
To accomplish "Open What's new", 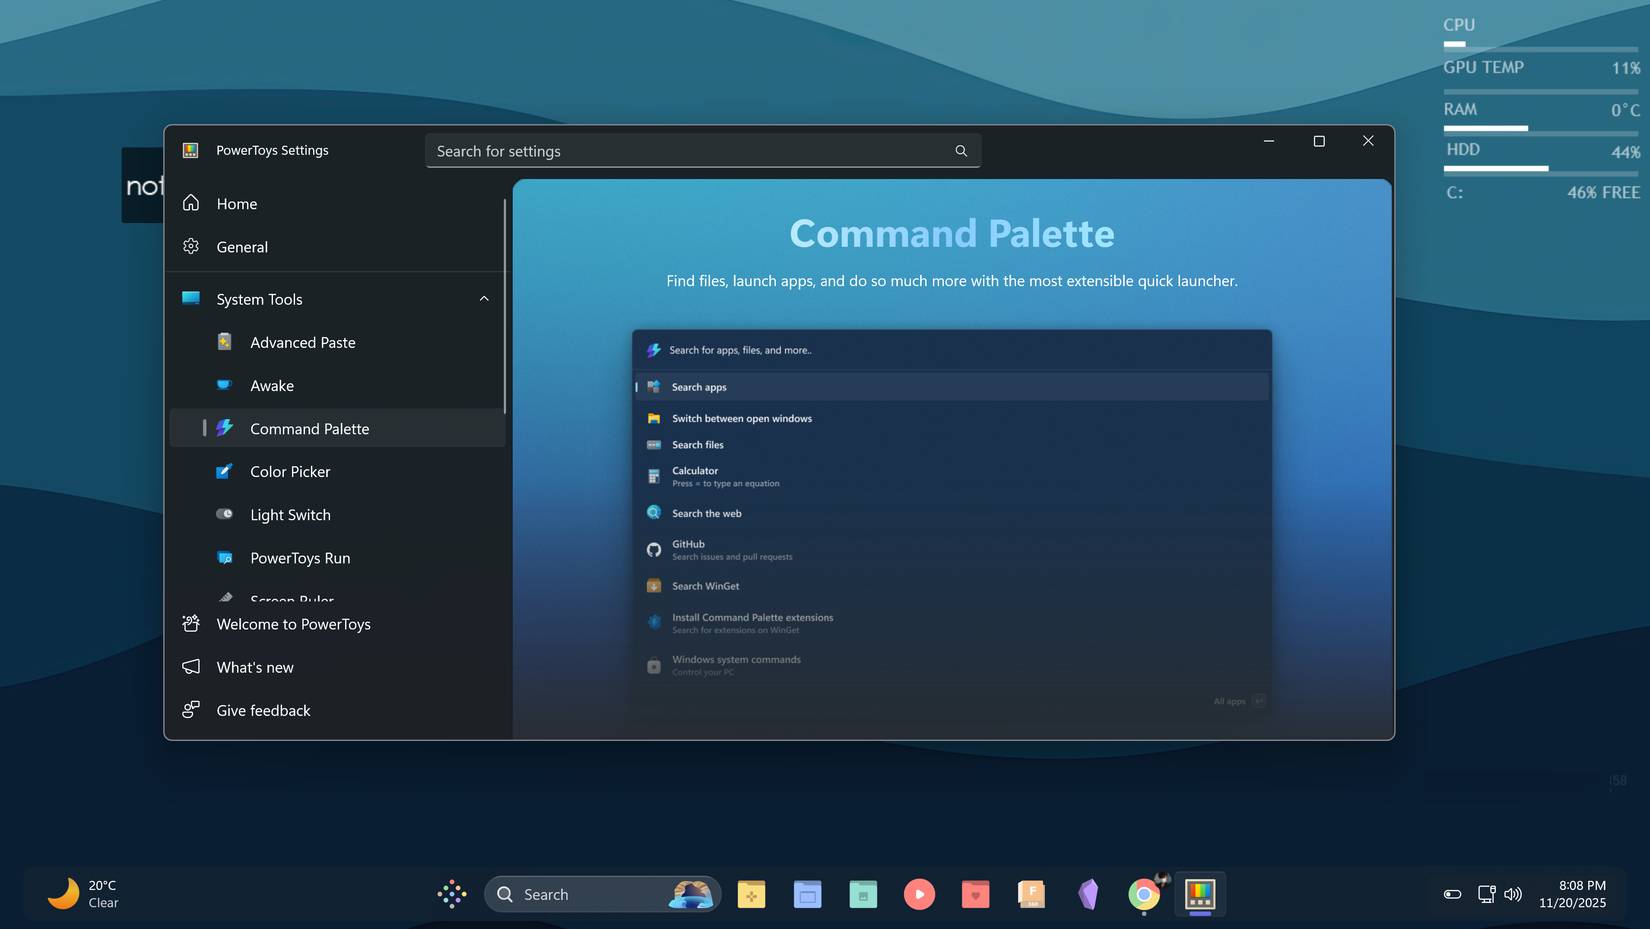I will [255, 667].
